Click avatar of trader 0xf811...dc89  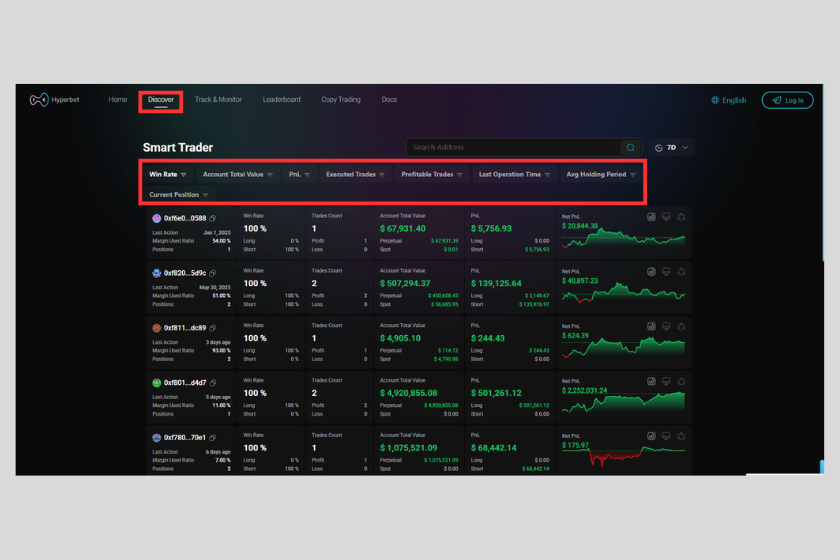pyautogui.click(x=156, y=328)
